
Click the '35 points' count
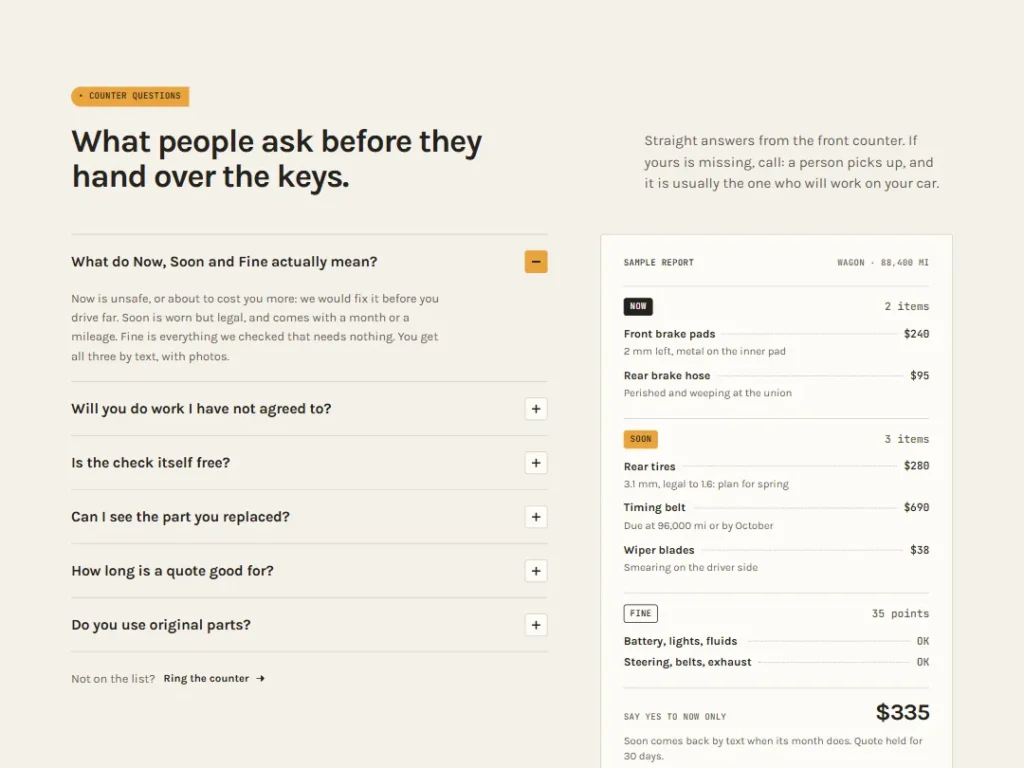point(900,613)
